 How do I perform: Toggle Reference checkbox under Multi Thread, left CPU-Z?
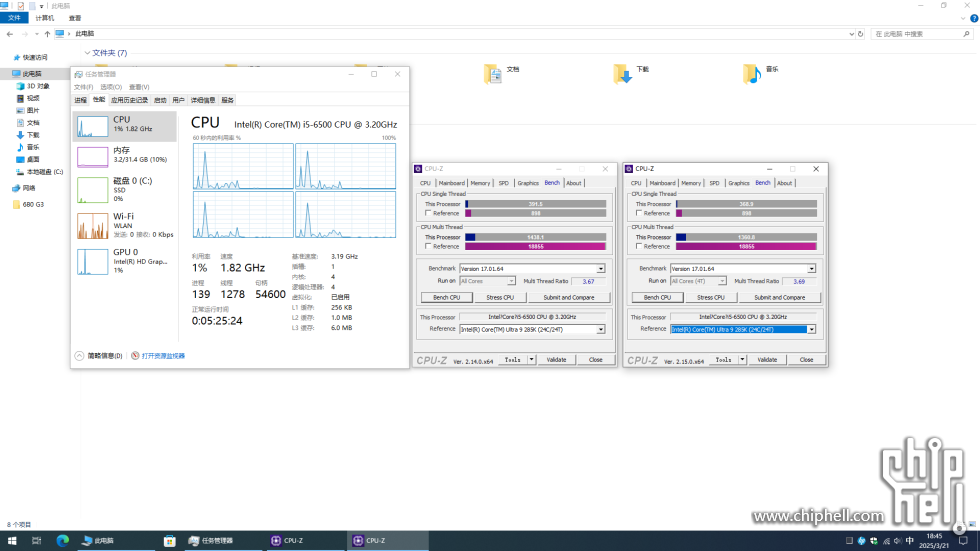click(428, 247)
